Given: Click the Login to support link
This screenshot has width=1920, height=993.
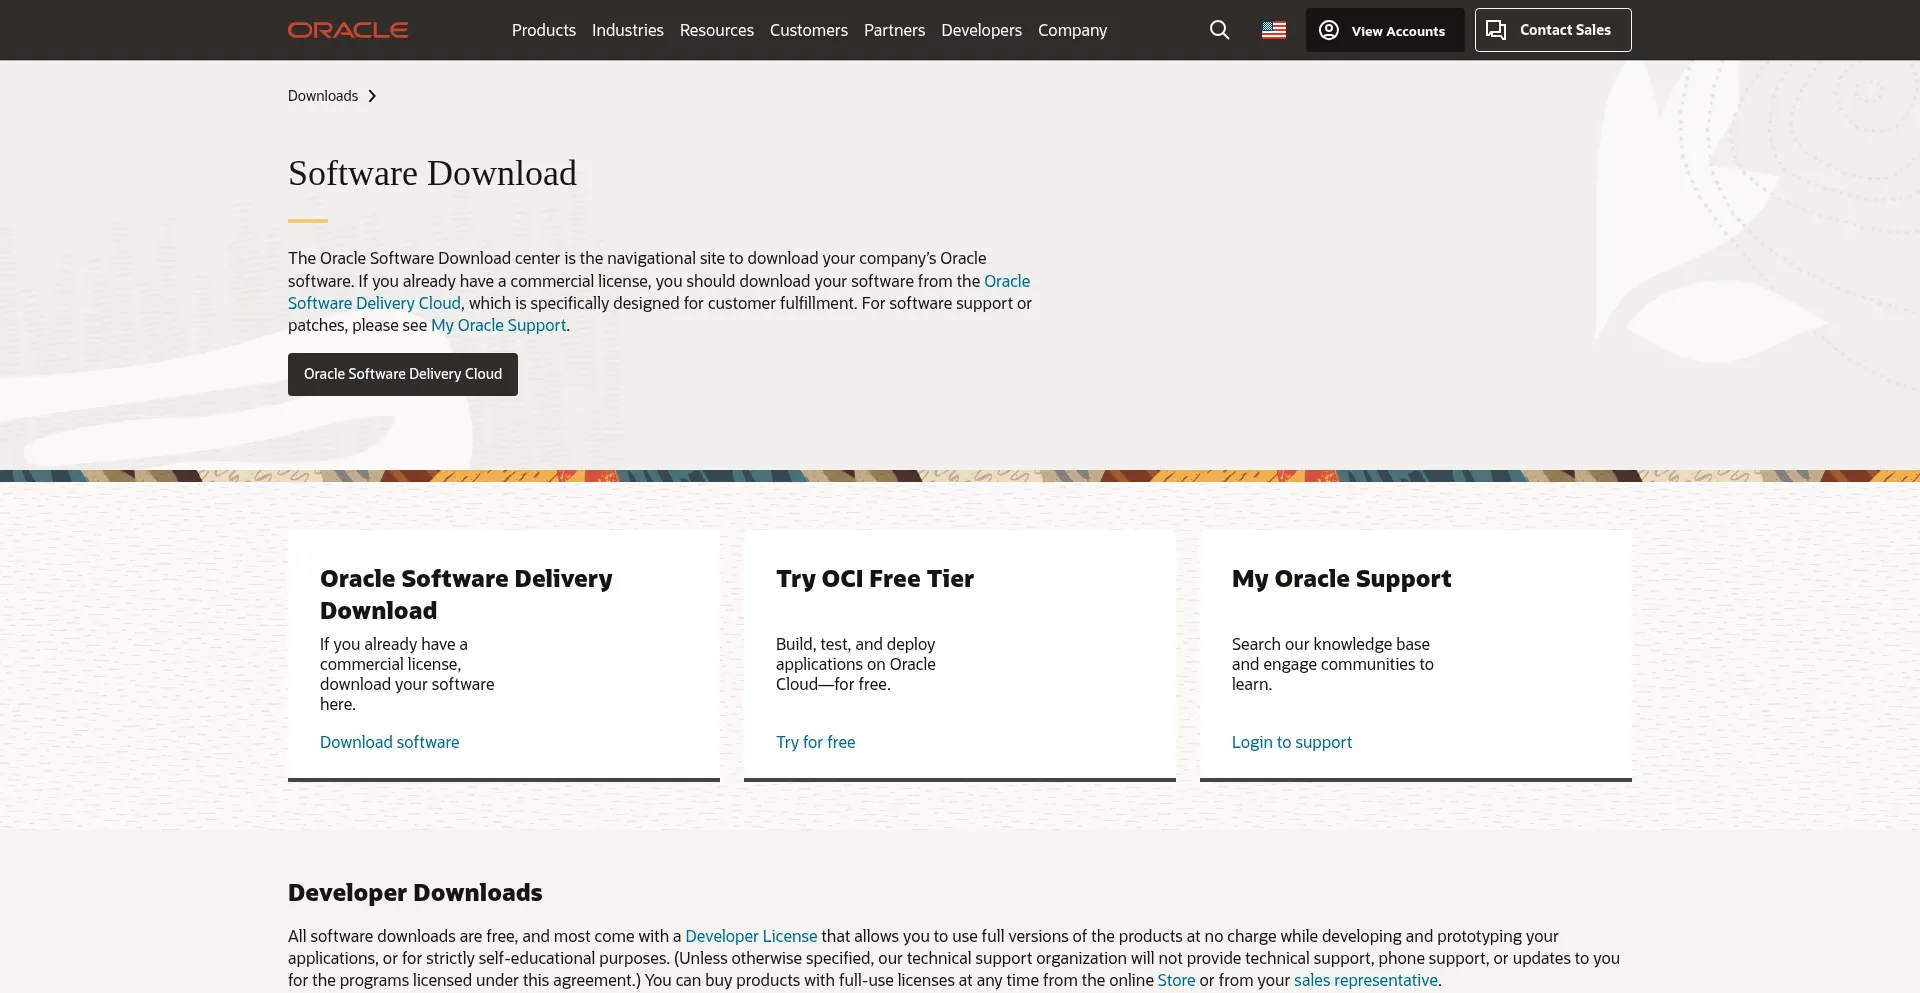Looking at the screenshot, I should point(1292,742).
